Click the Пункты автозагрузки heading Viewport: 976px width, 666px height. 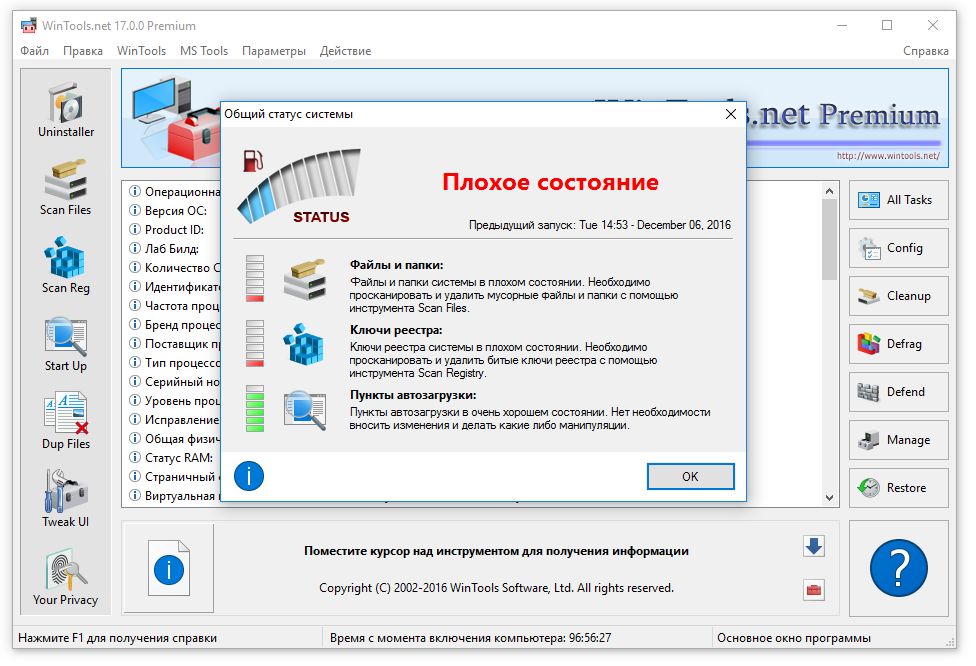pos(413,395)
